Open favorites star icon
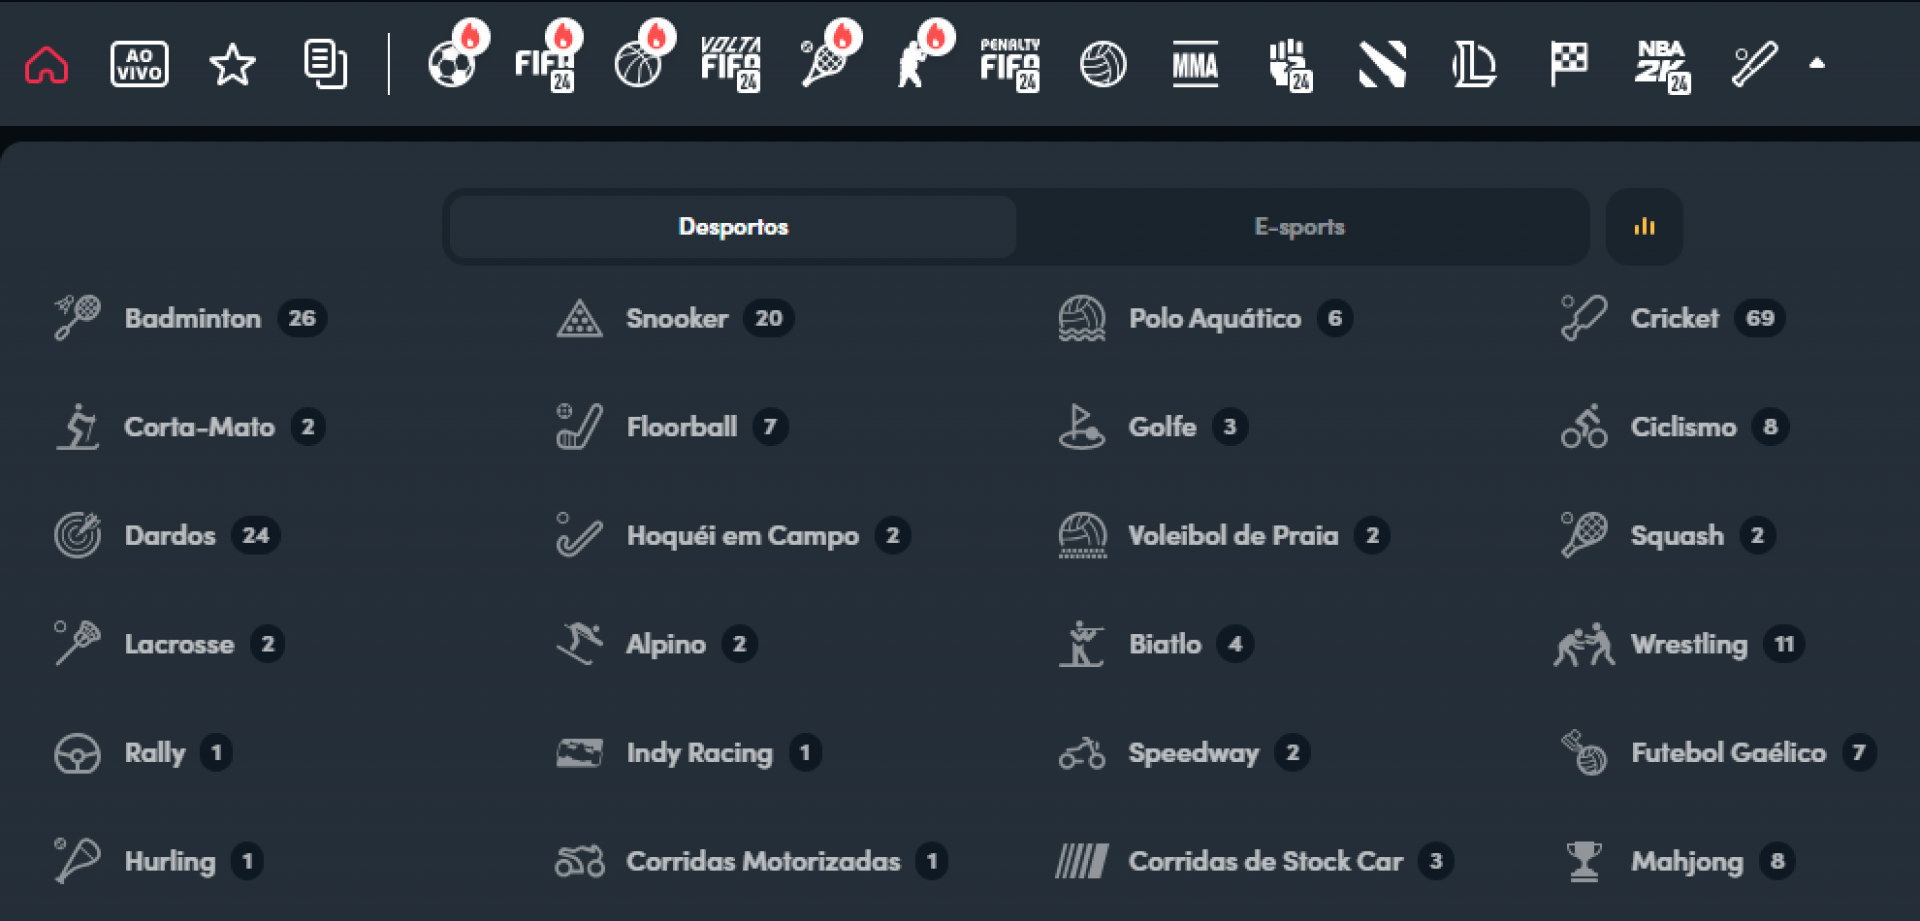 click(232, 65)
